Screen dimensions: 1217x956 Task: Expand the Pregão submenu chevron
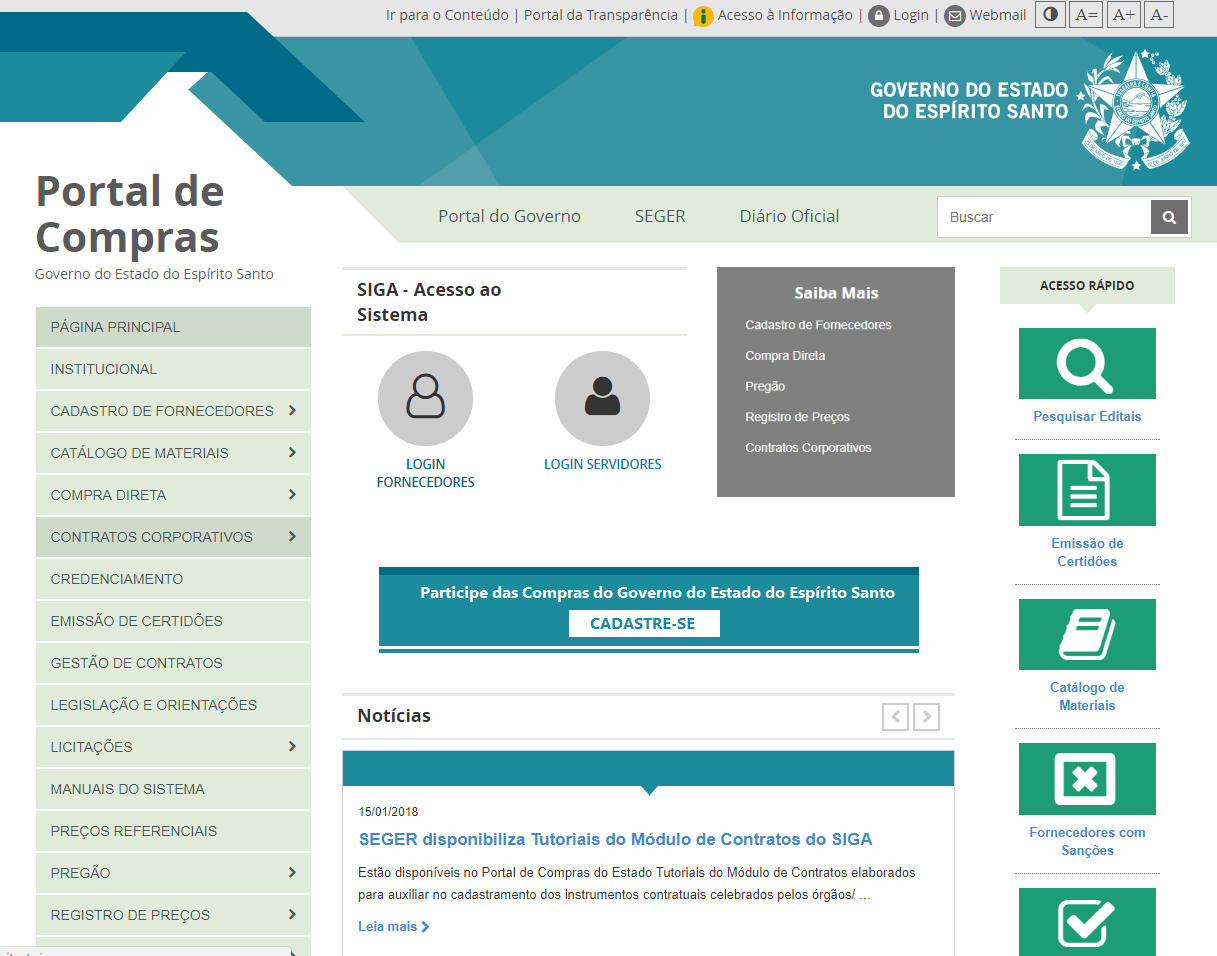tap(292, 872)
